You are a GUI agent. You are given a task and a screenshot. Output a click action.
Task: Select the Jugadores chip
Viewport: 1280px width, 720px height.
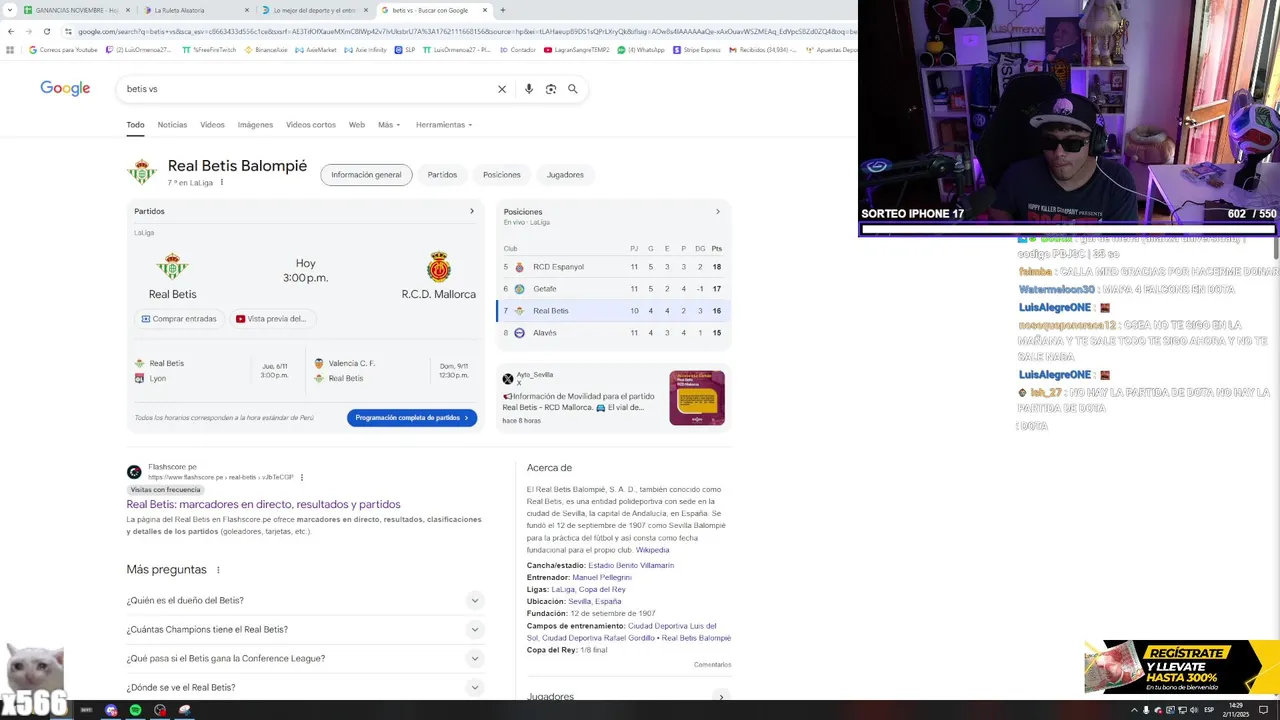[565, 174]
